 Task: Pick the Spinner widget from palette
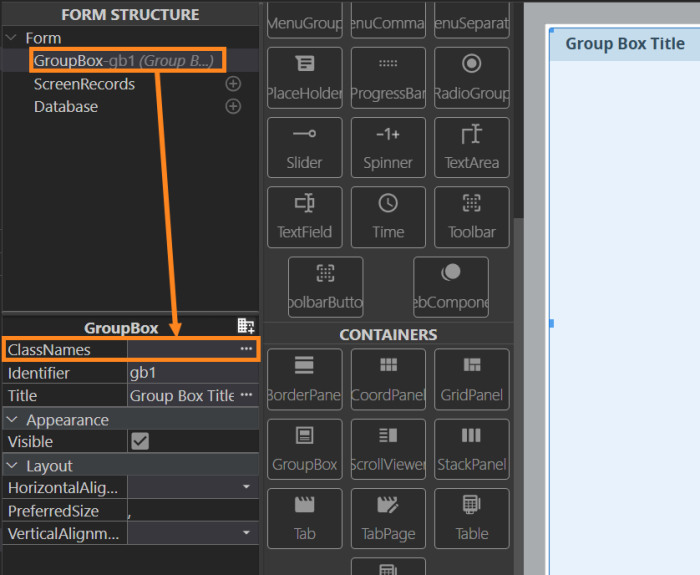click(x=388, y=147)
